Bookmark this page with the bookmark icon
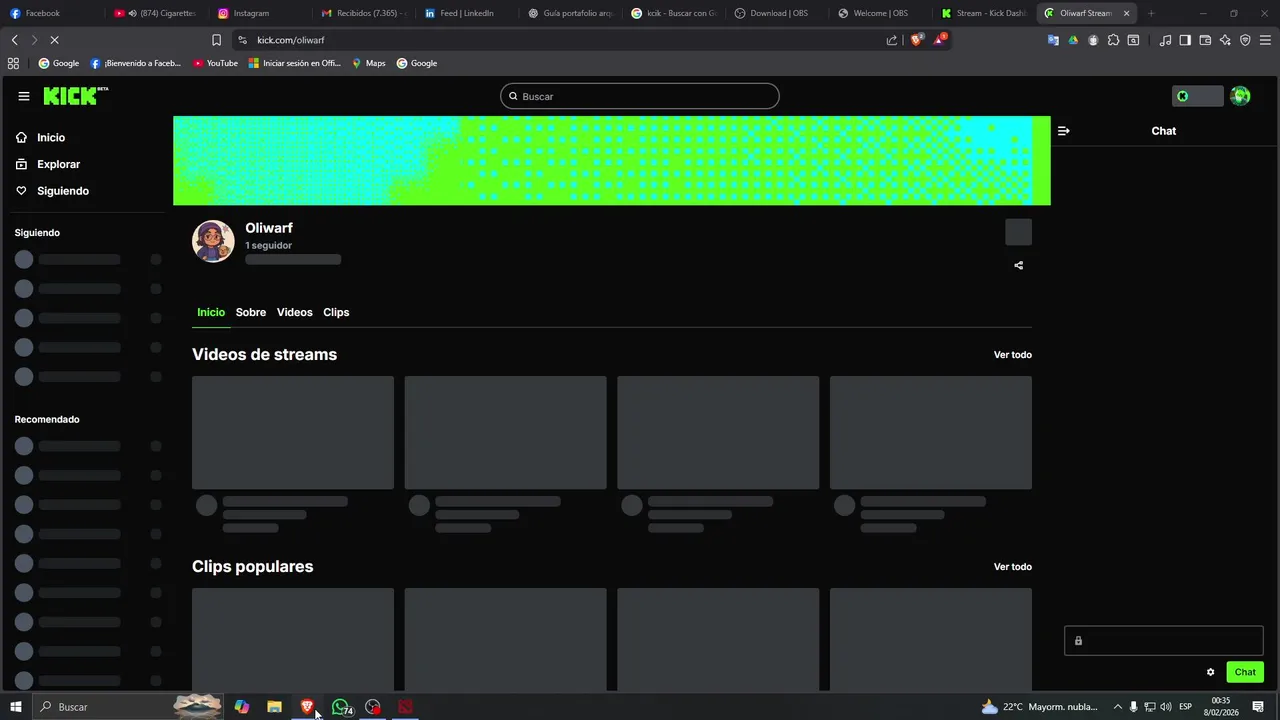Viewport: 1280px width, 720px height. pyautogui.click(x=216, y=40)
